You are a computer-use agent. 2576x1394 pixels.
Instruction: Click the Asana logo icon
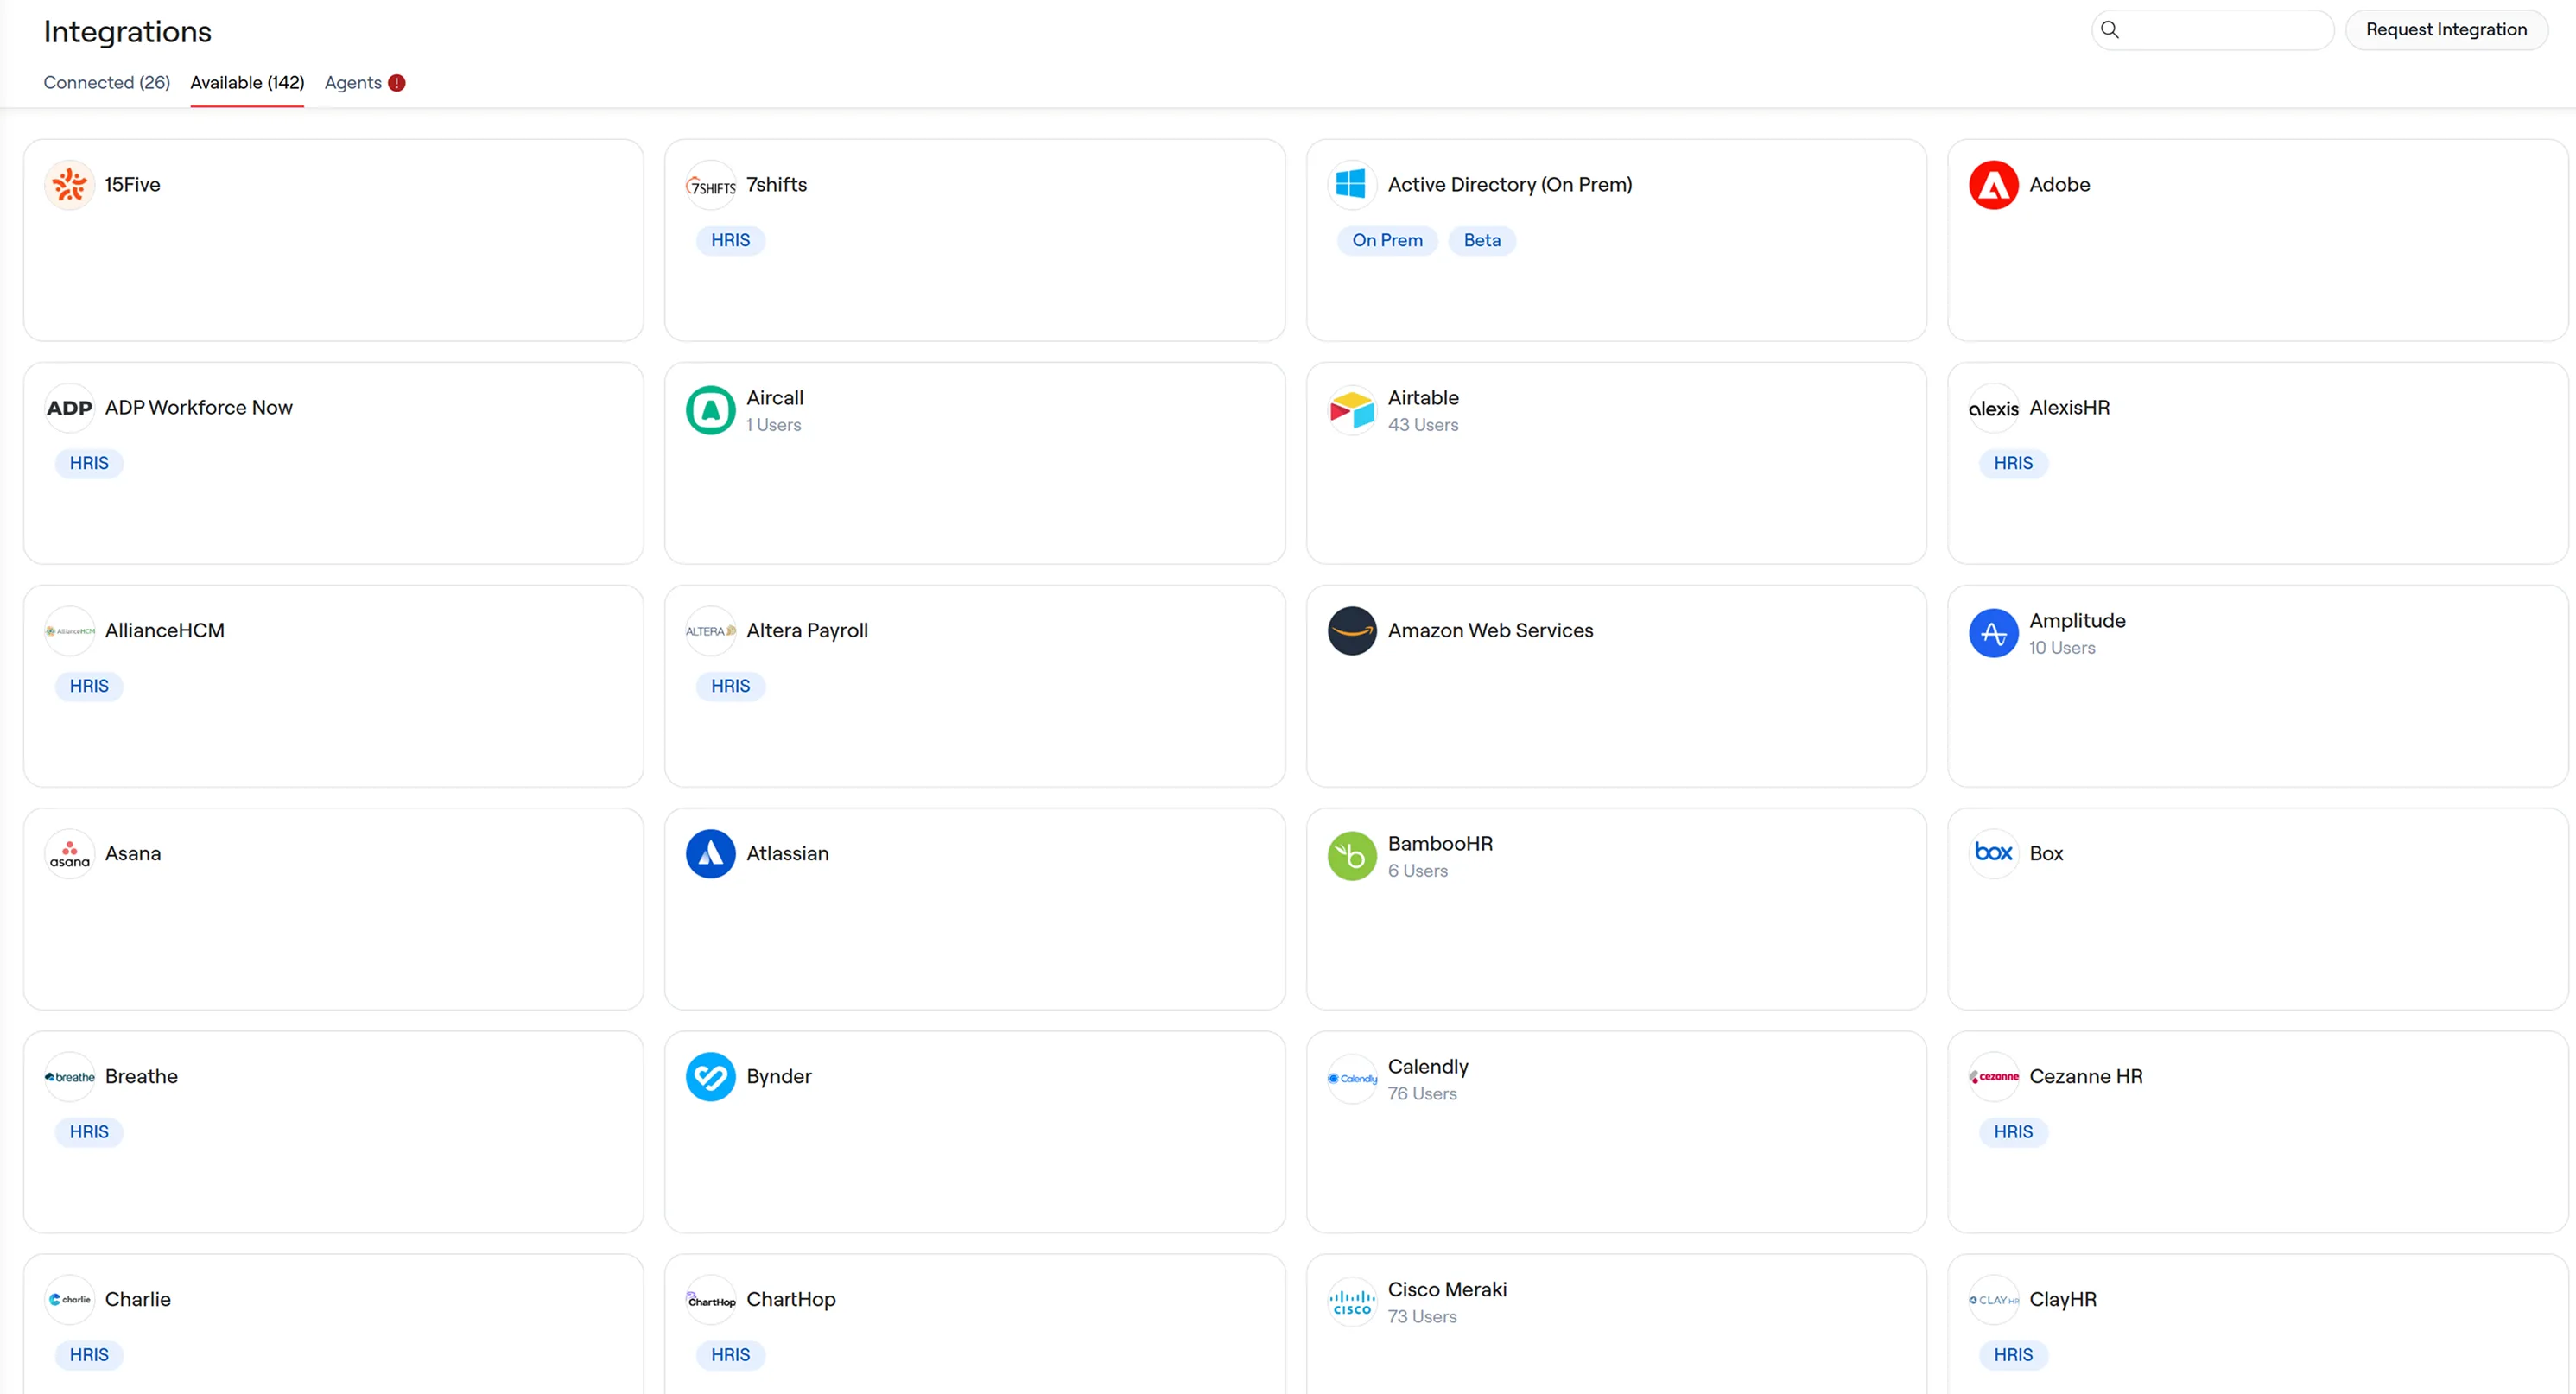(x=70, y=854)
